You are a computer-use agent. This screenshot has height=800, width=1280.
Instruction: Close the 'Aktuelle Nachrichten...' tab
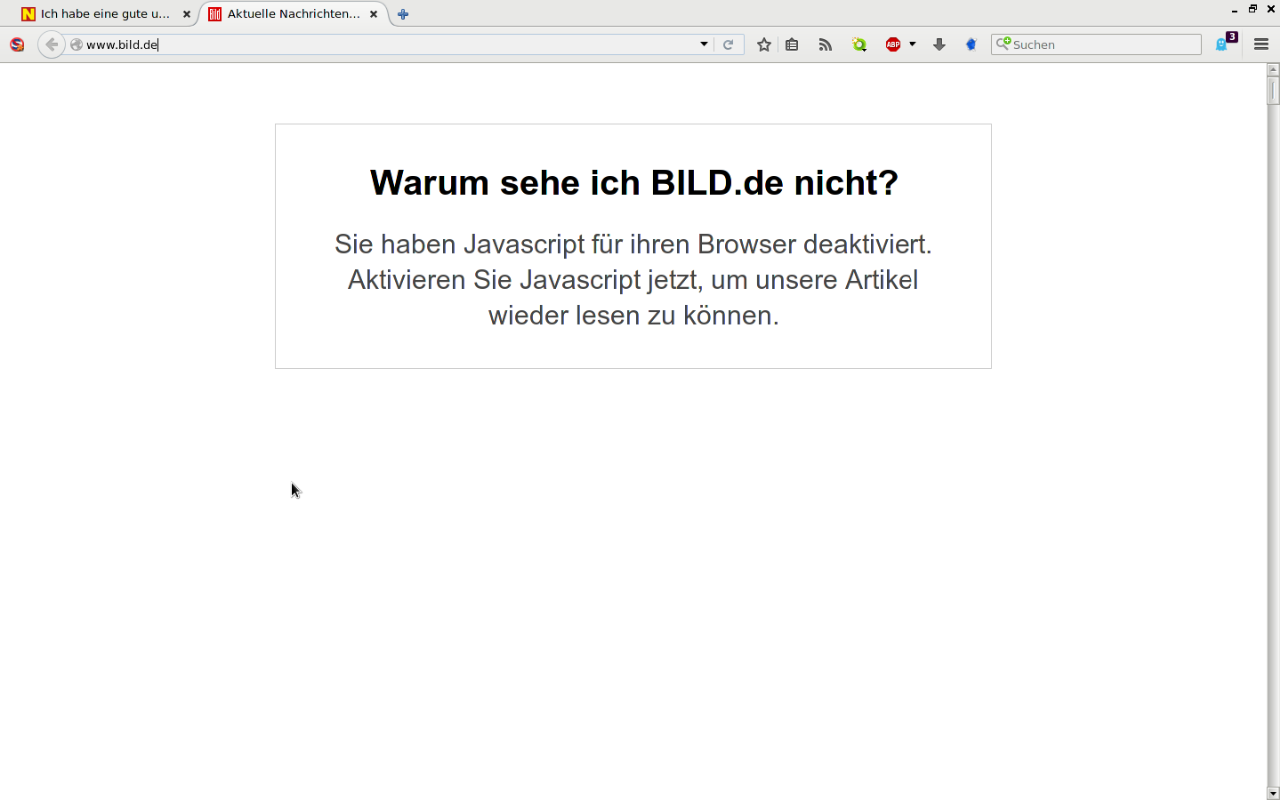pyautogui.click(x=373, y=15)
